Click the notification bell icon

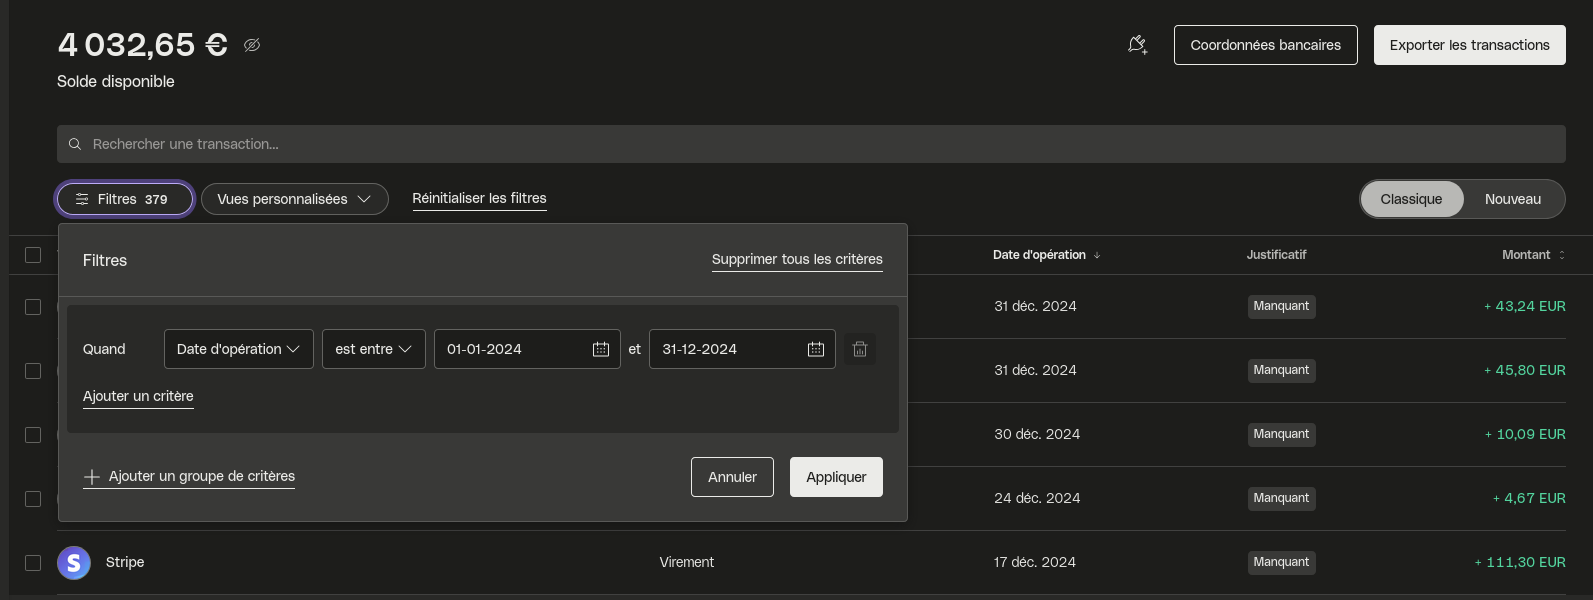coord(1137,45)
